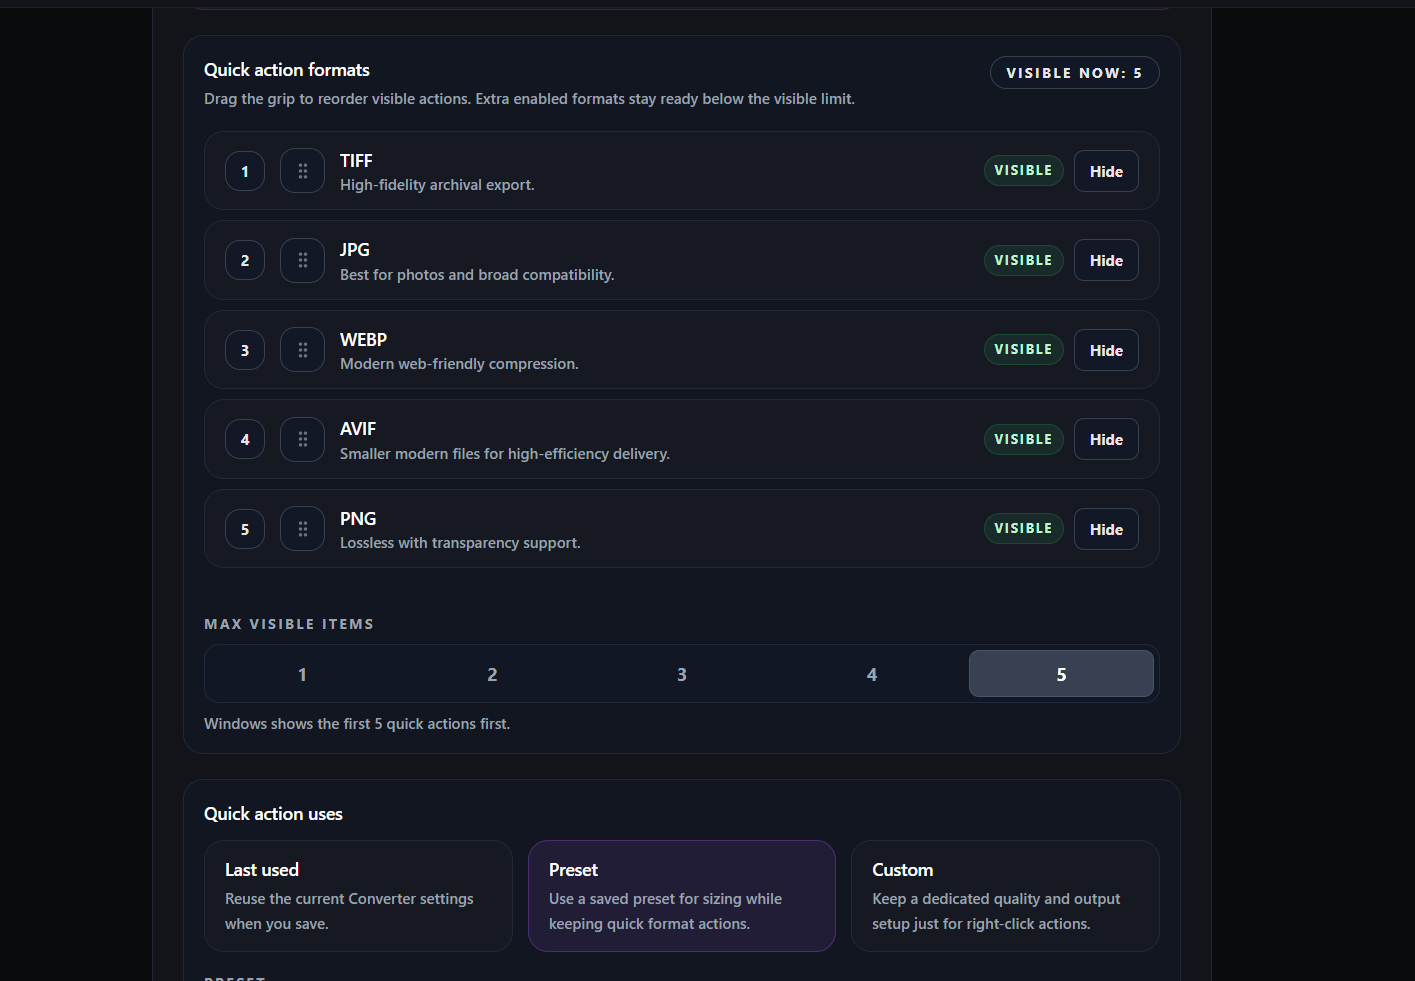Click the Visible Now: 5 badge
The height and width of the screenshot is (981, 1415).
point(1074,73)
